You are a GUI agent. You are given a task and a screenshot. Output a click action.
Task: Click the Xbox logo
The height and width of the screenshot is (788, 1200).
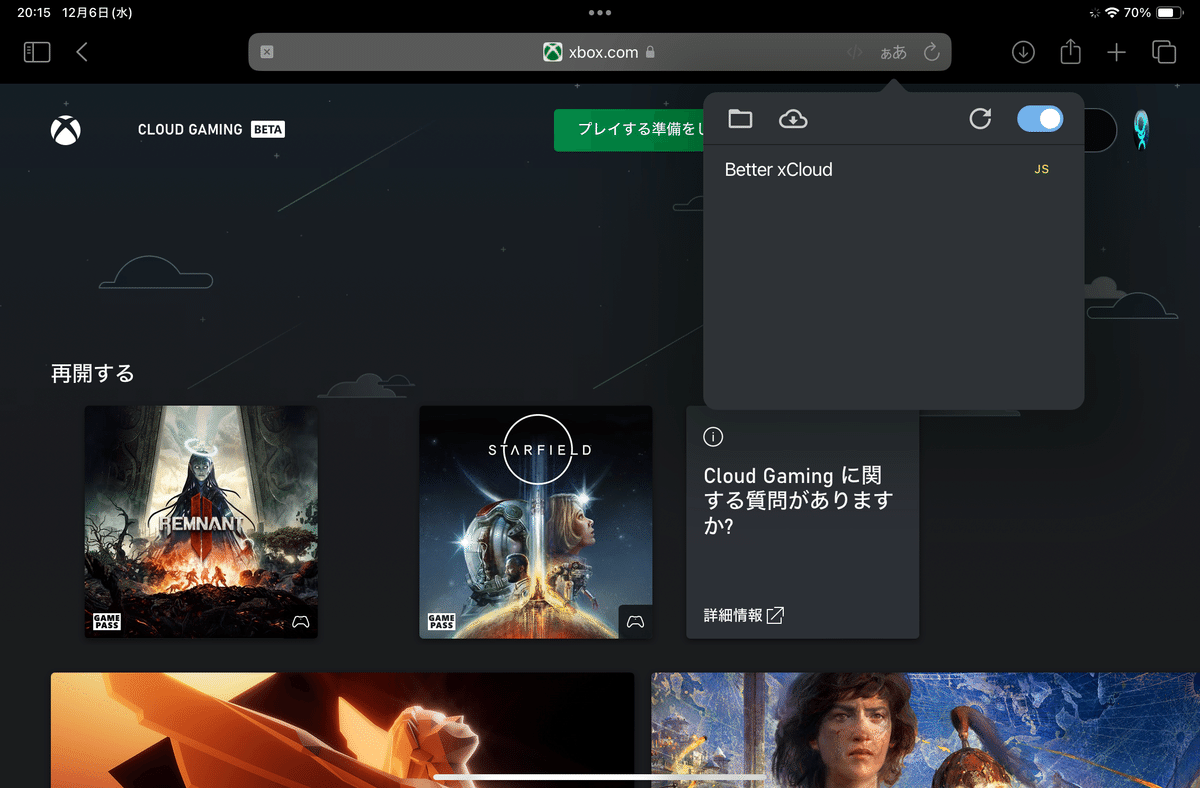click(x=64, y=129)
